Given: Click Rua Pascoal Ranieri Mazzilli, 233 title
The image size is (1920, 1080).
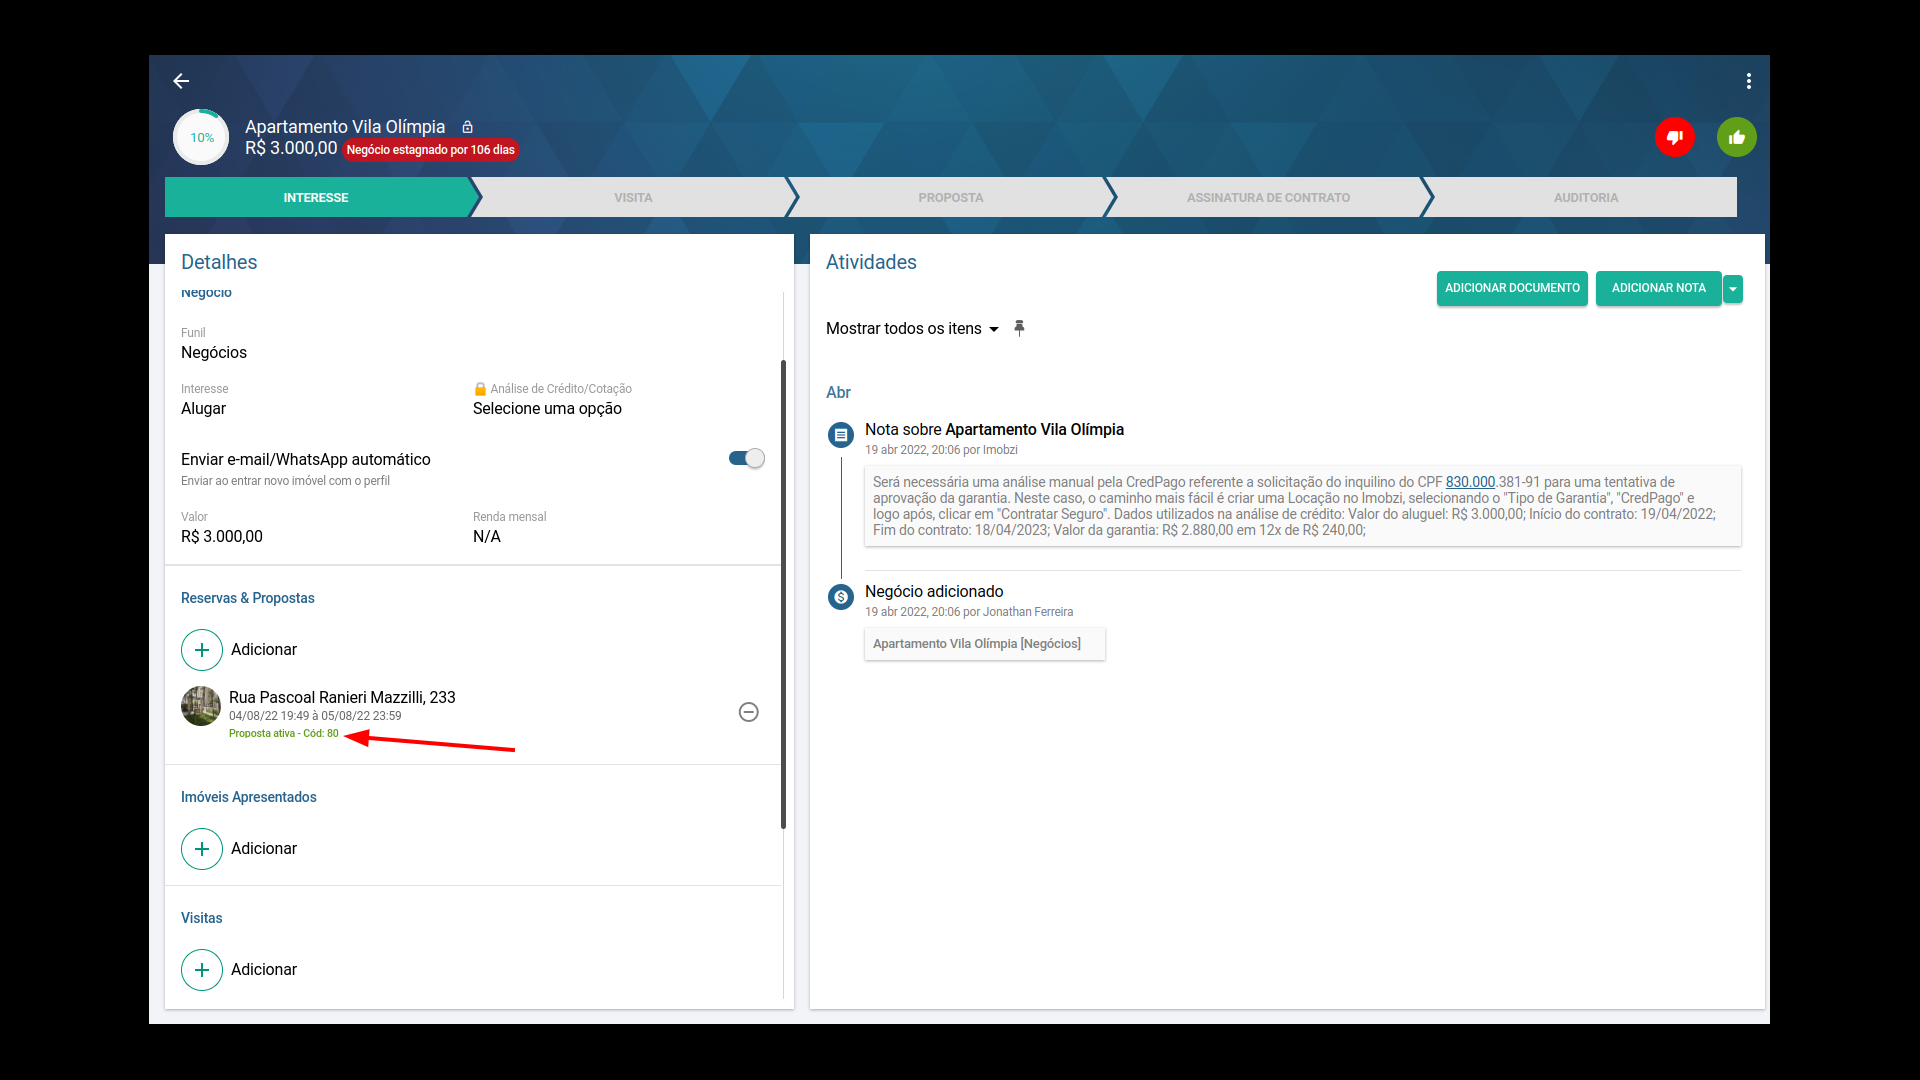Looking at the screenshot, I should pyautogui.click(x=342, y=697).
